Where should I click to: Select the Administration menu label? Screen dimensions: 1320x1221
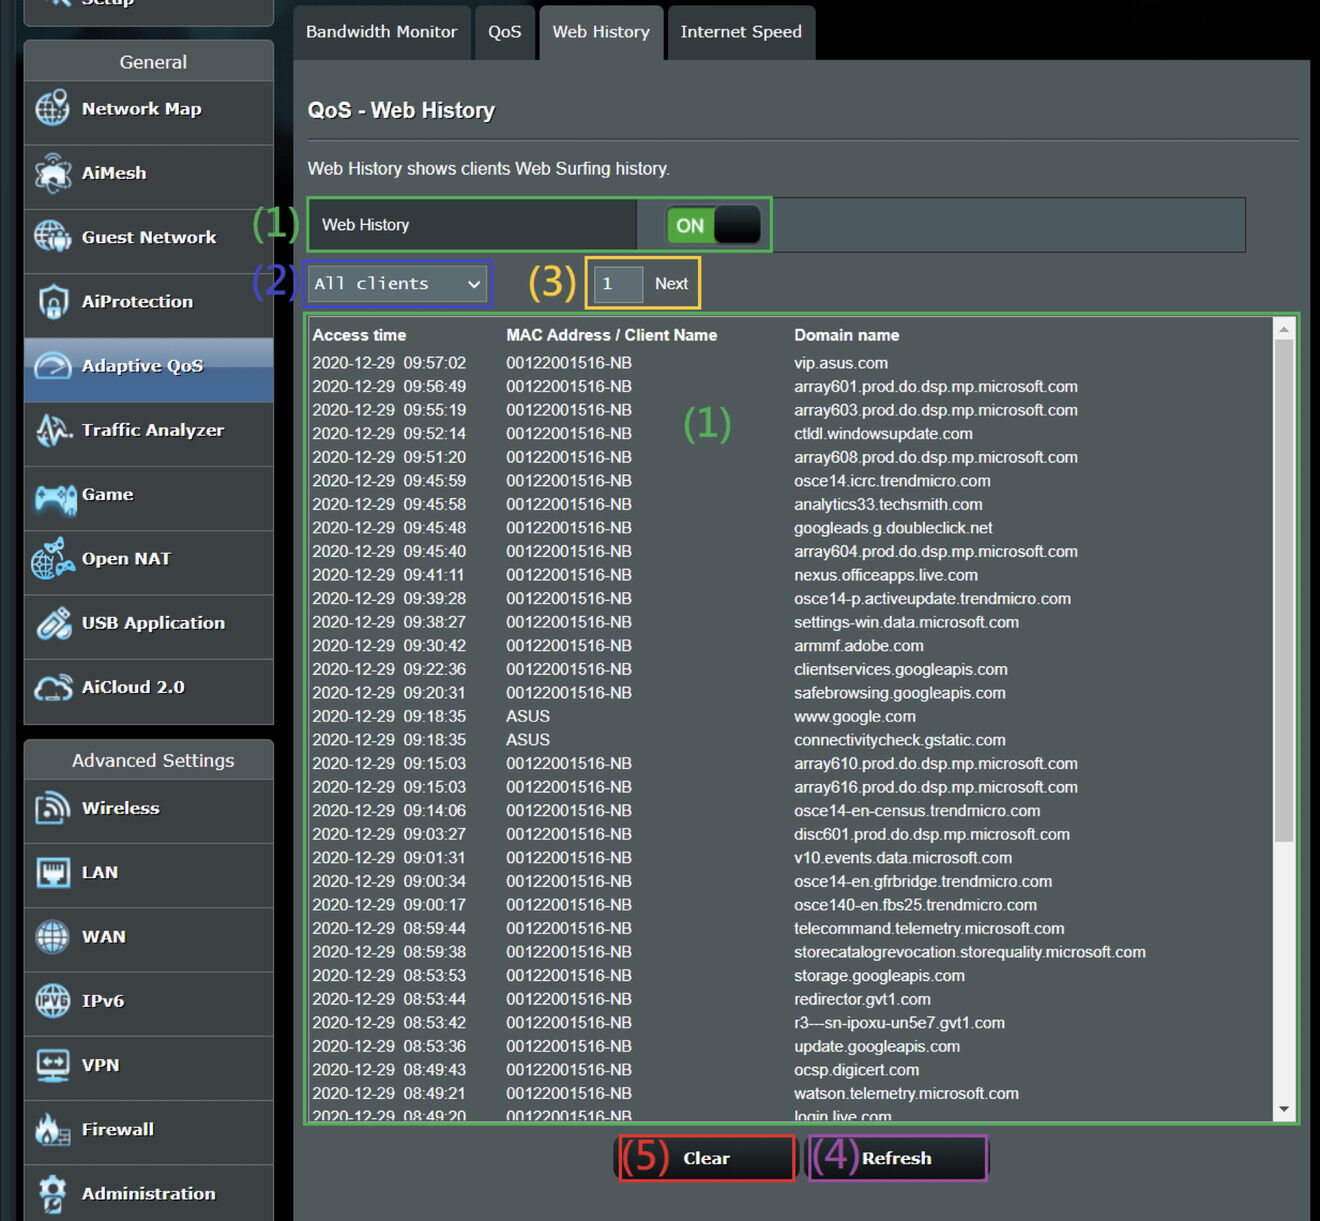point(148,1194)
